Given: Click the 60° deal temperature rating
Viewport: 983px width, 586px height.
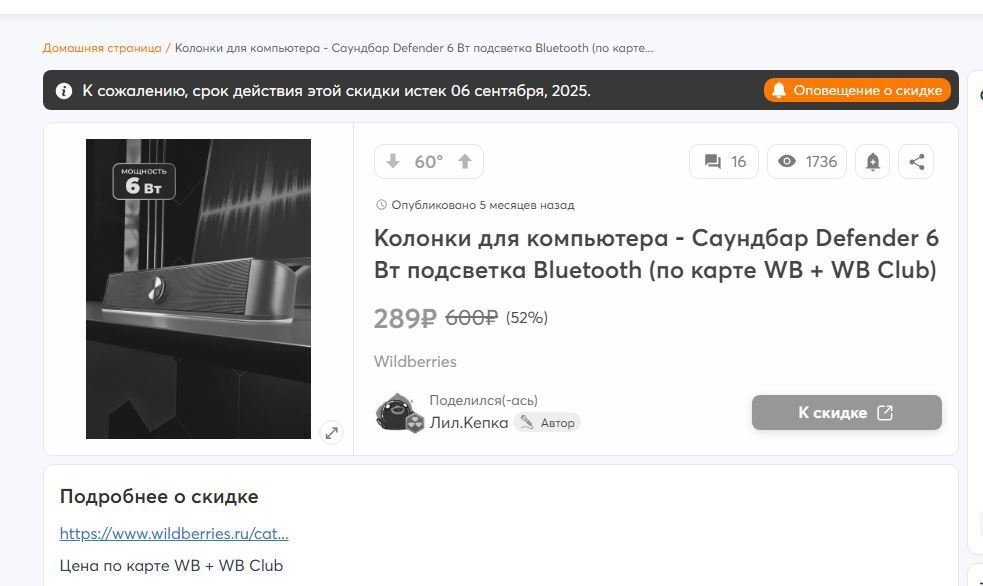Looking at the screenshot, I should 429,162.
